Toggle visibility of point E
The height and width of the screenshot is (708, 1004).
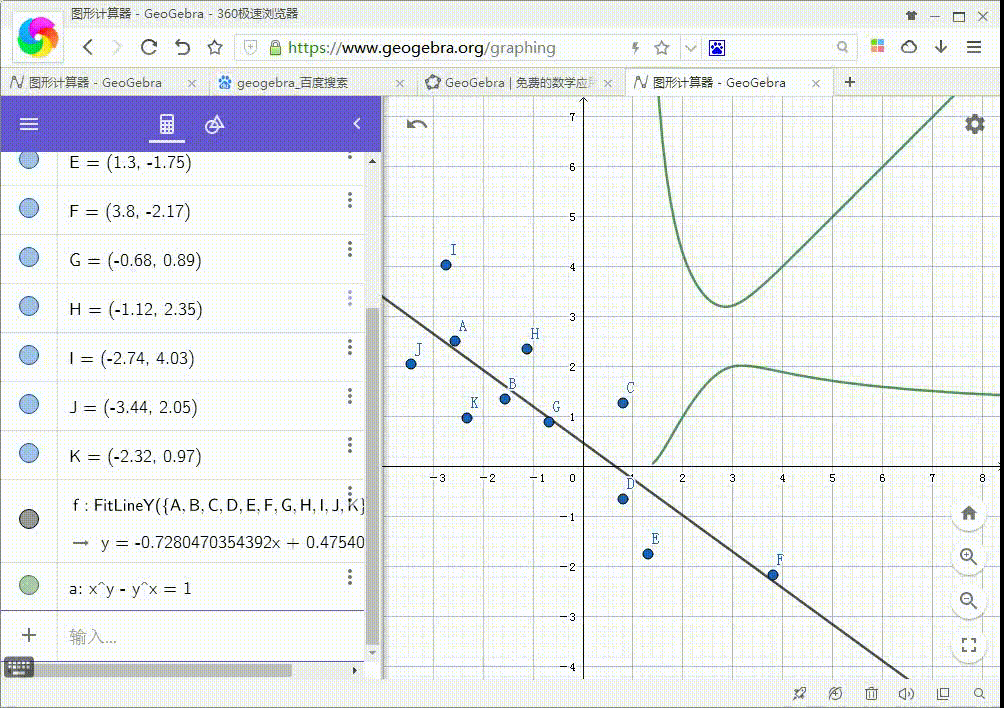[x=29, y=159]
